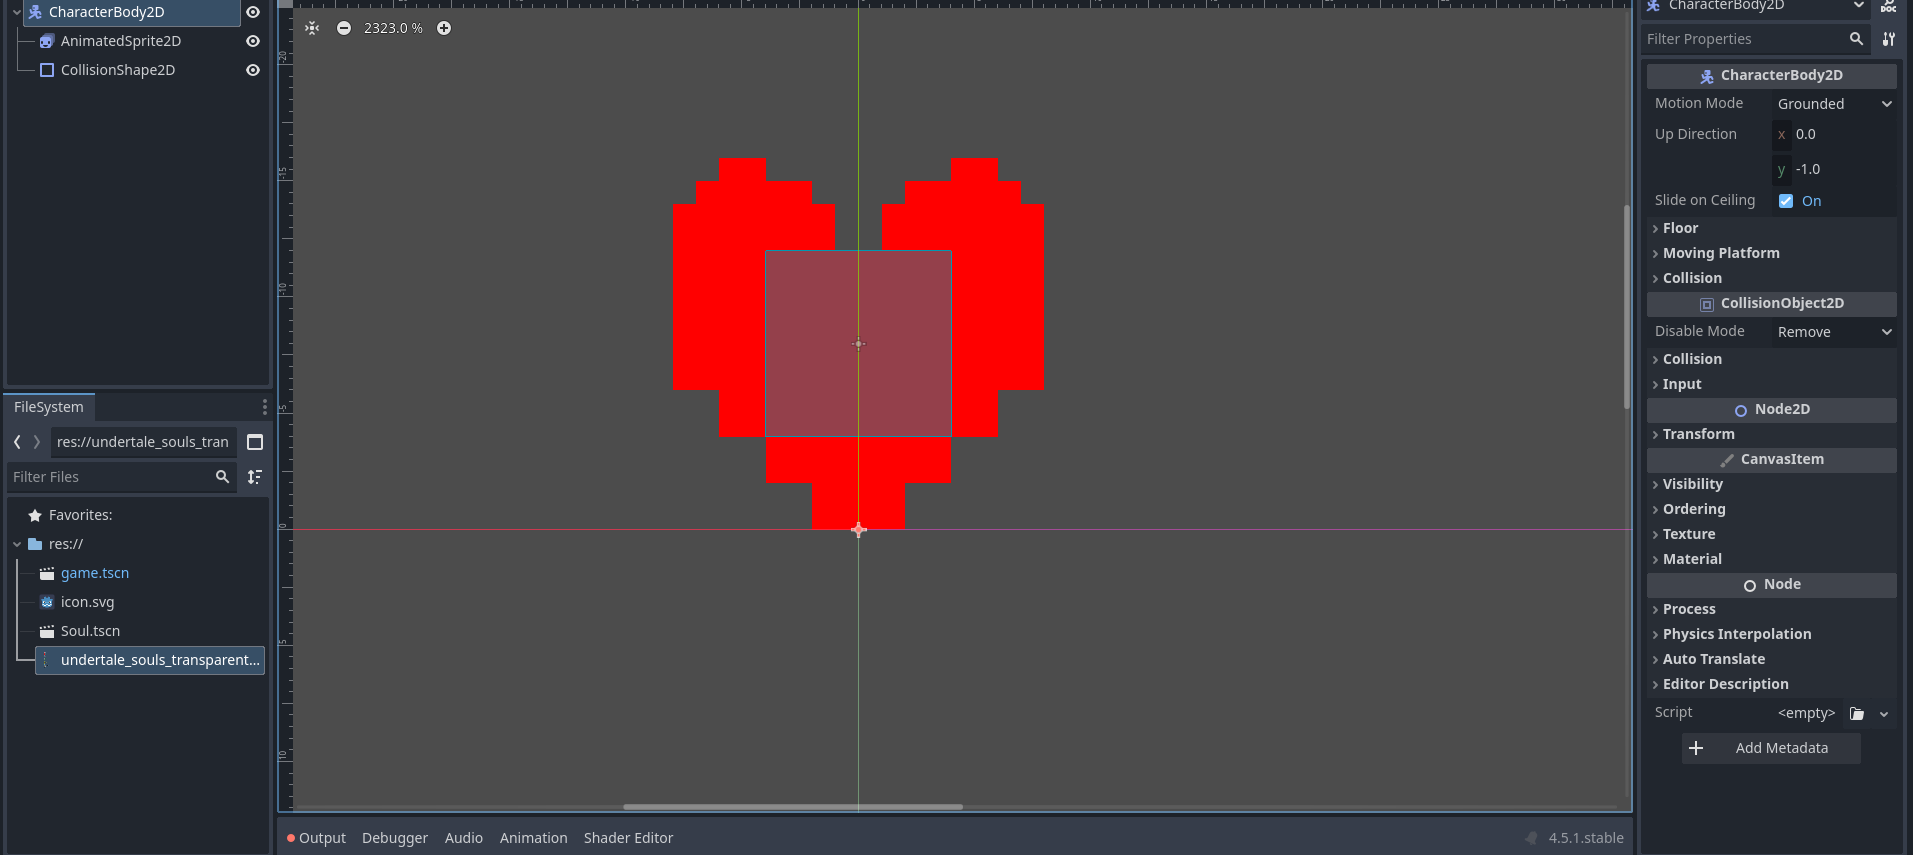1913x855 pixels.
Task: Click the AnimatedSprite2D node type icon
Action: (47, 41)
